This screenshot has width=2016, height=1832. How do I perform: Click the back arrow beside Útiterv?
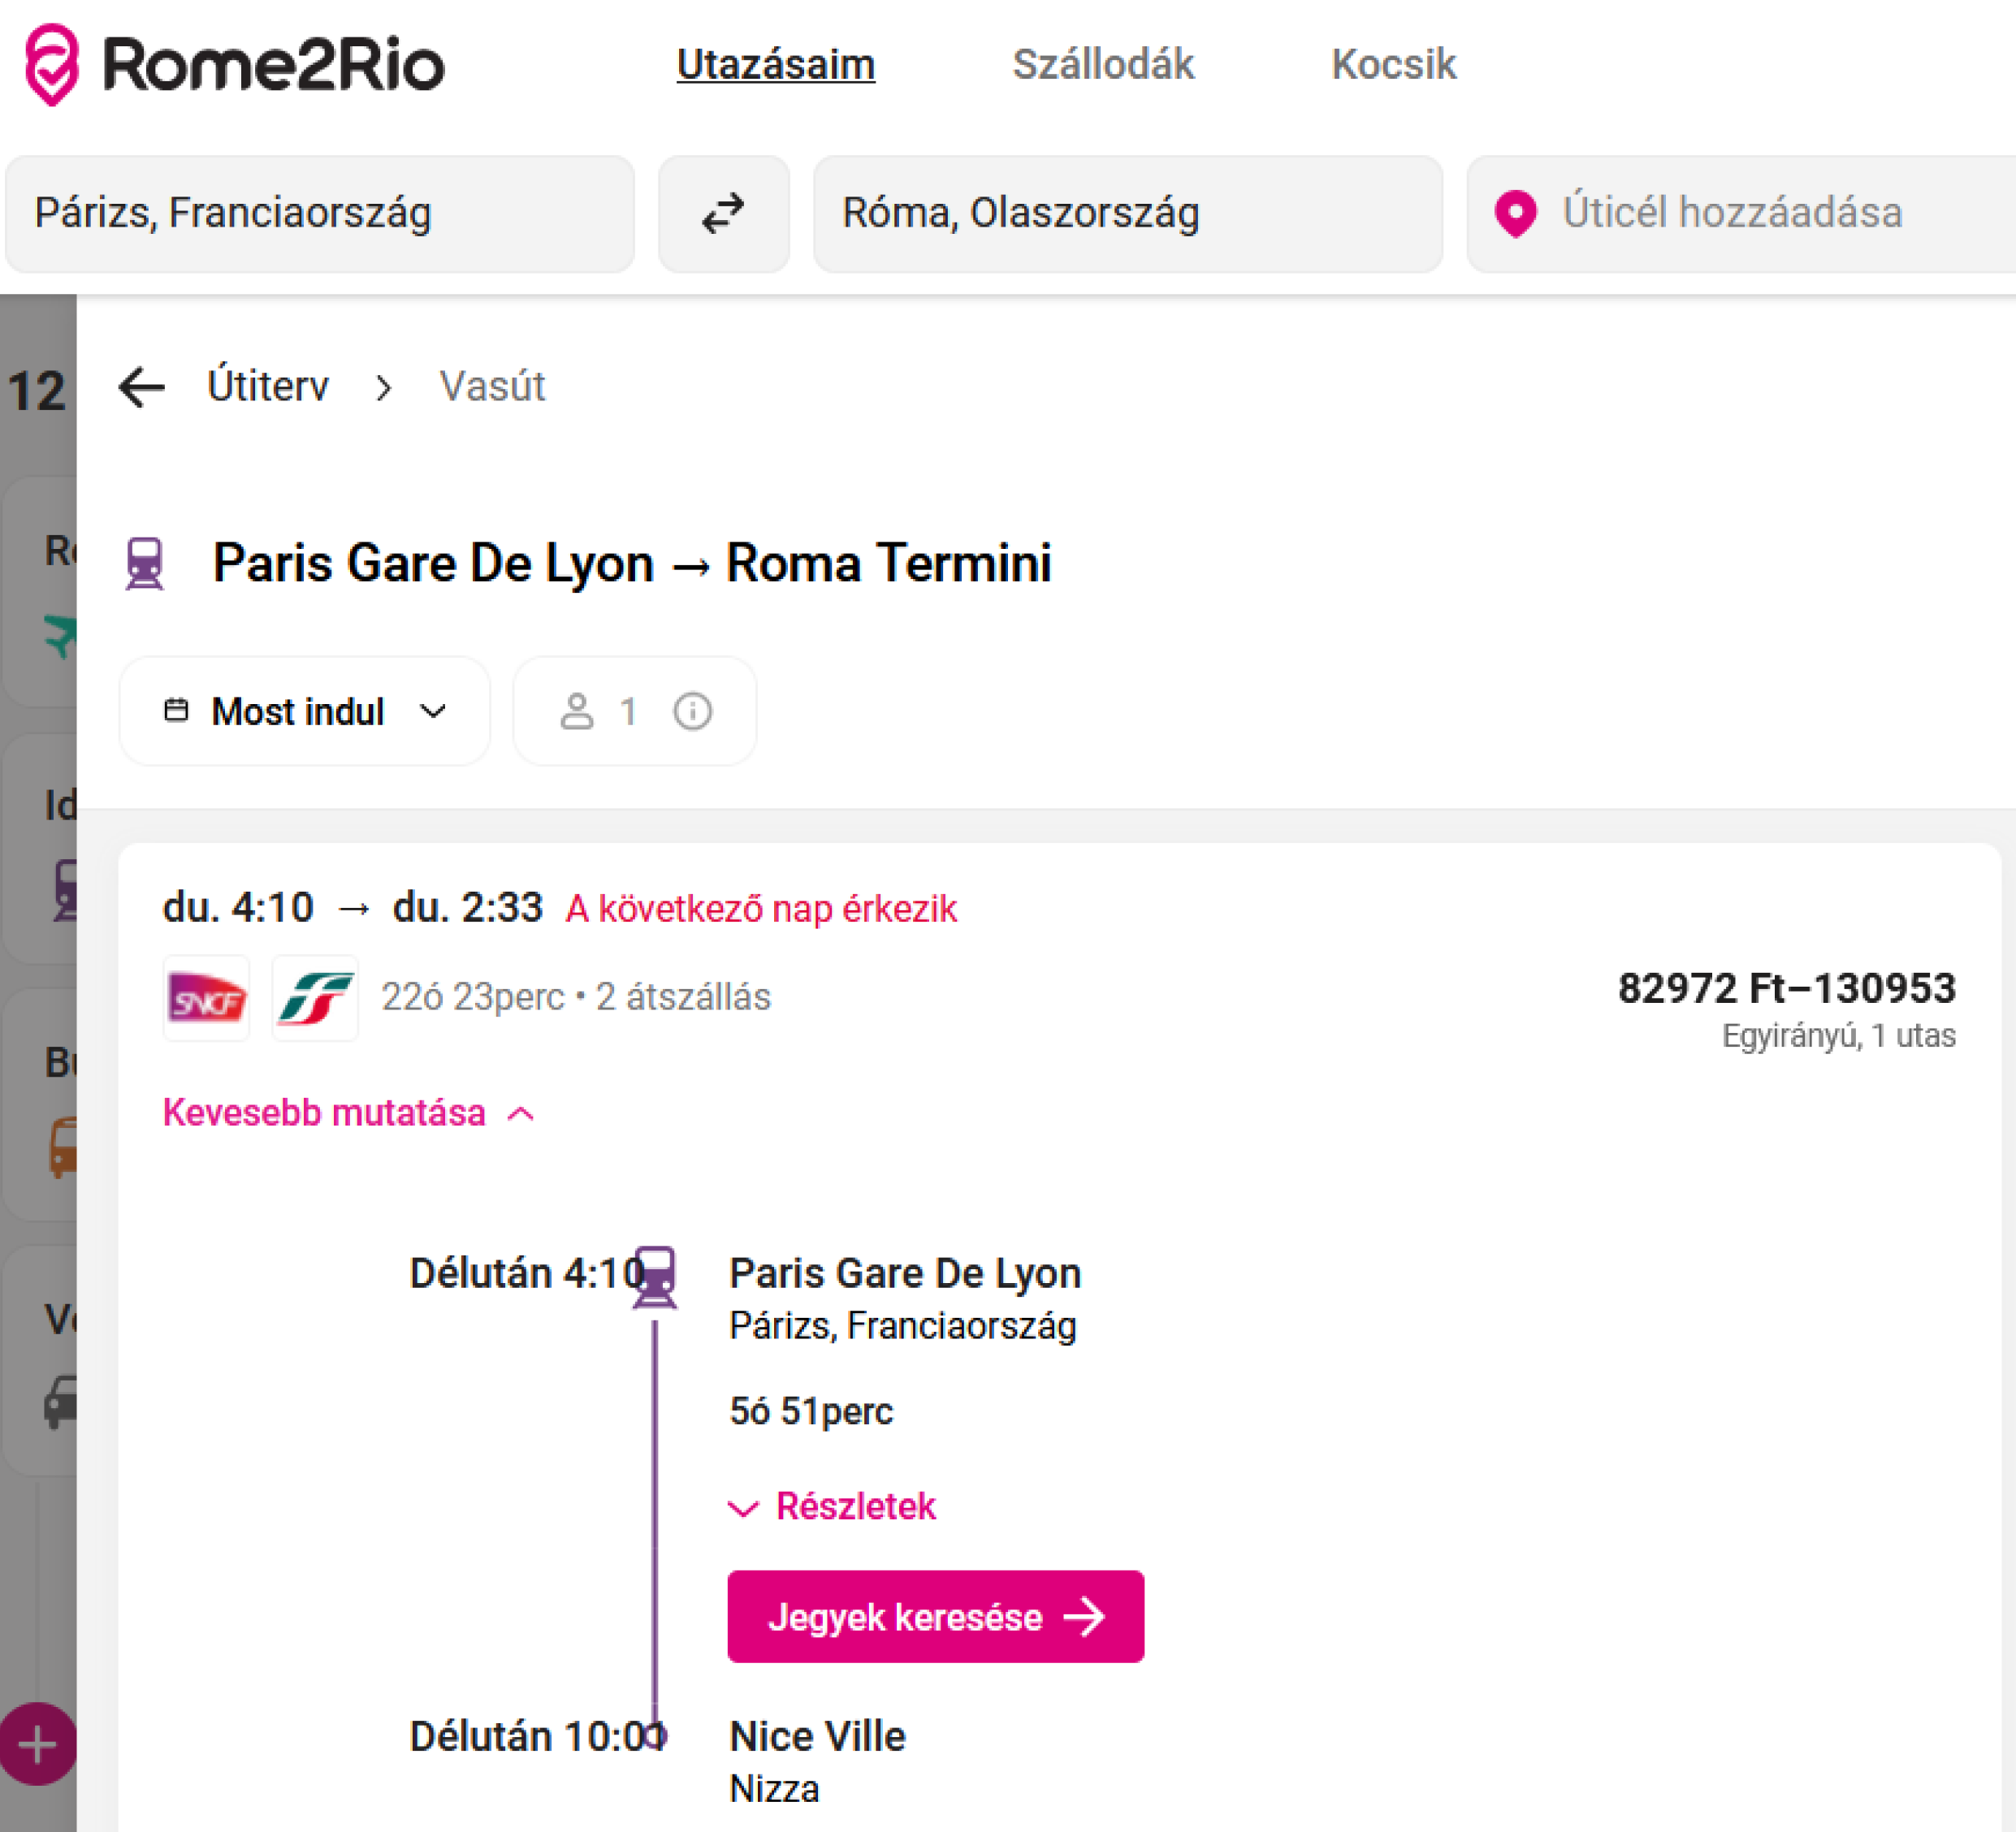coord(141,387)
